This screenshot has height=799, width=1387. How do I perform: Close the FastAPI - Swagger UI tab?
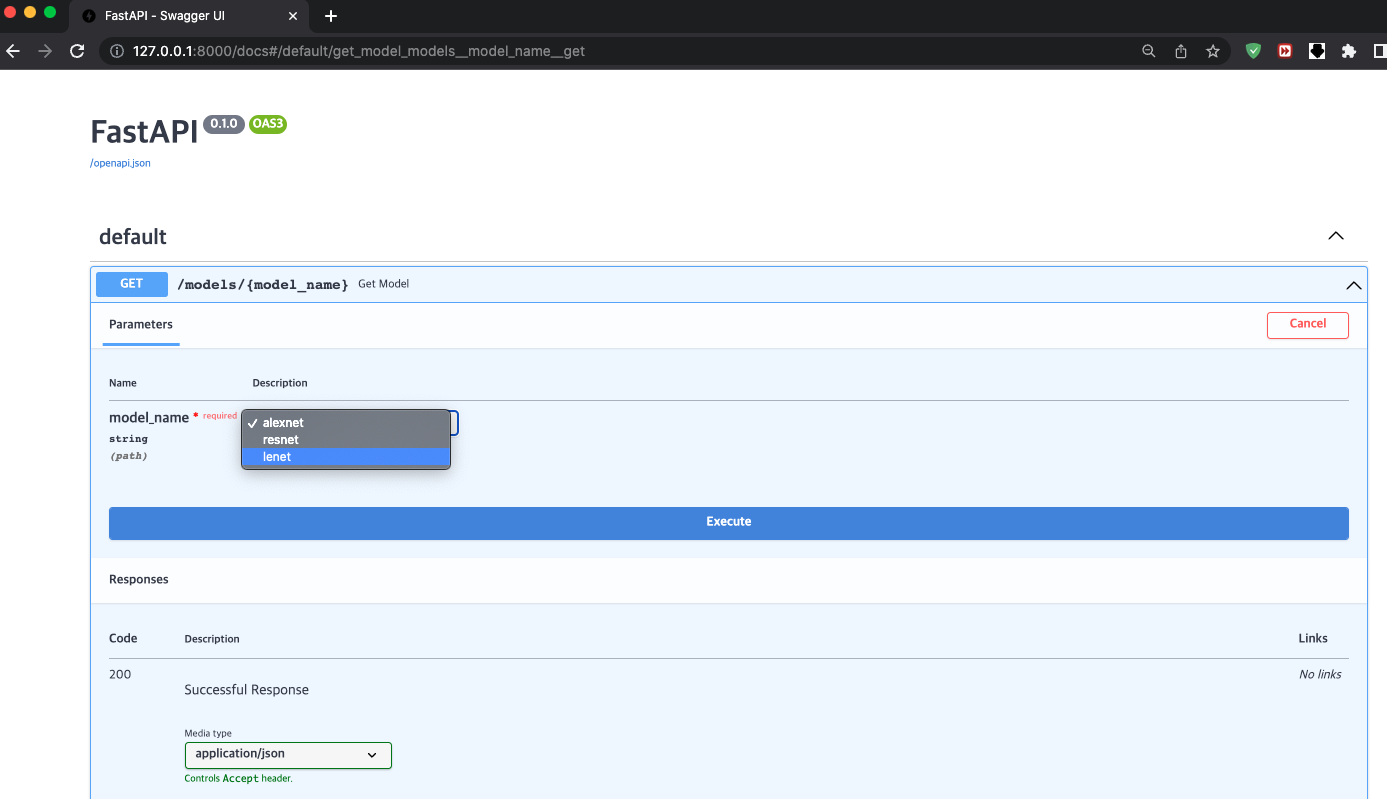(293, 16)
